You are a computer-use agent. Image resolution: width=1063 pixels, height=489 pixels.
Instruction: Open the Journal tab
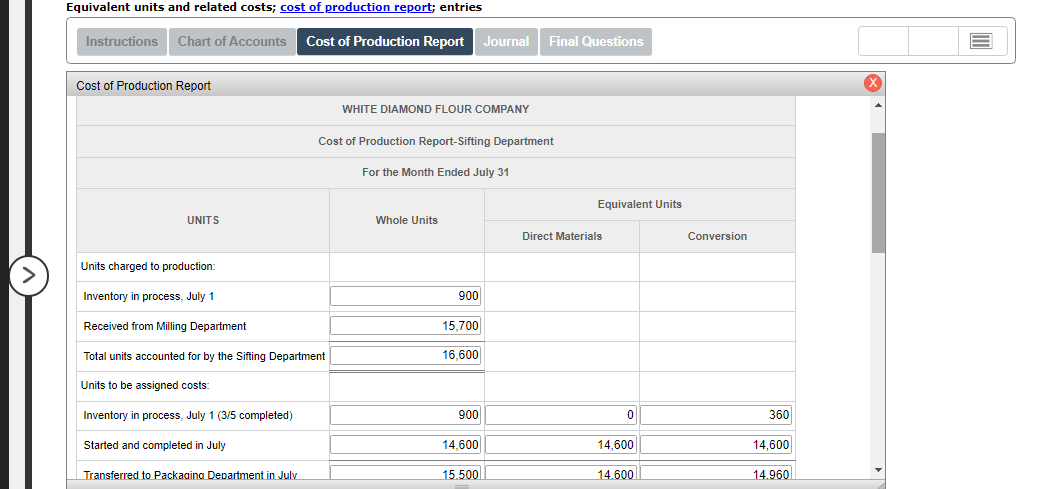tap(506, 41)
